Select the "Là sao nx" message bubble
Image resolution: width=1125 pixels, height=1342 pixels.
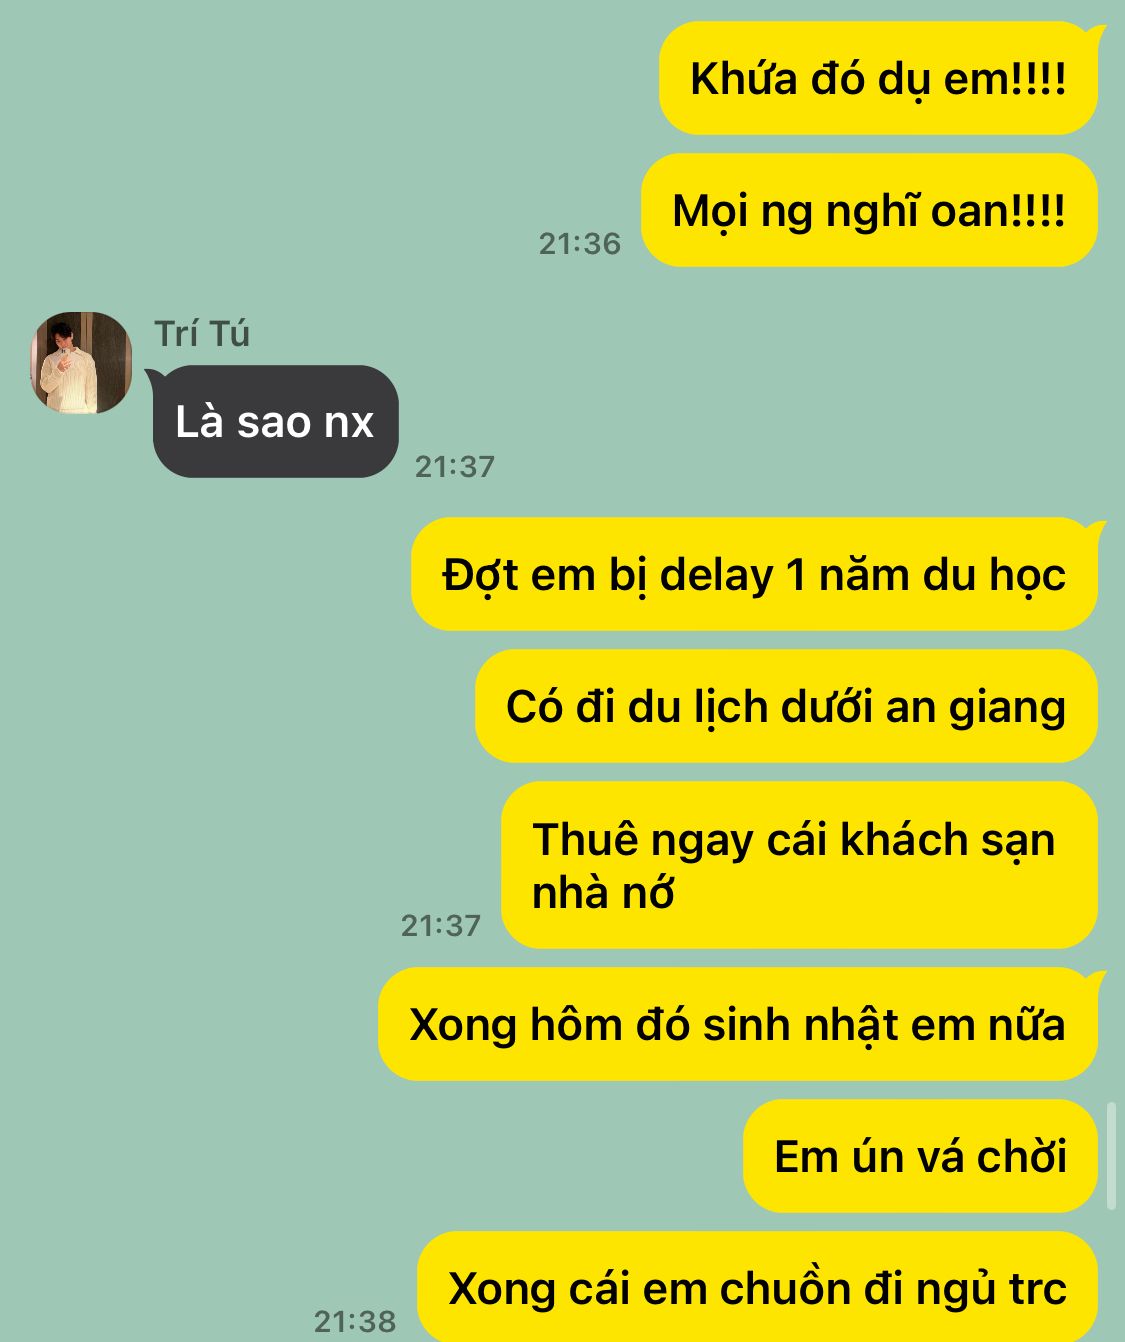[275, 421]
